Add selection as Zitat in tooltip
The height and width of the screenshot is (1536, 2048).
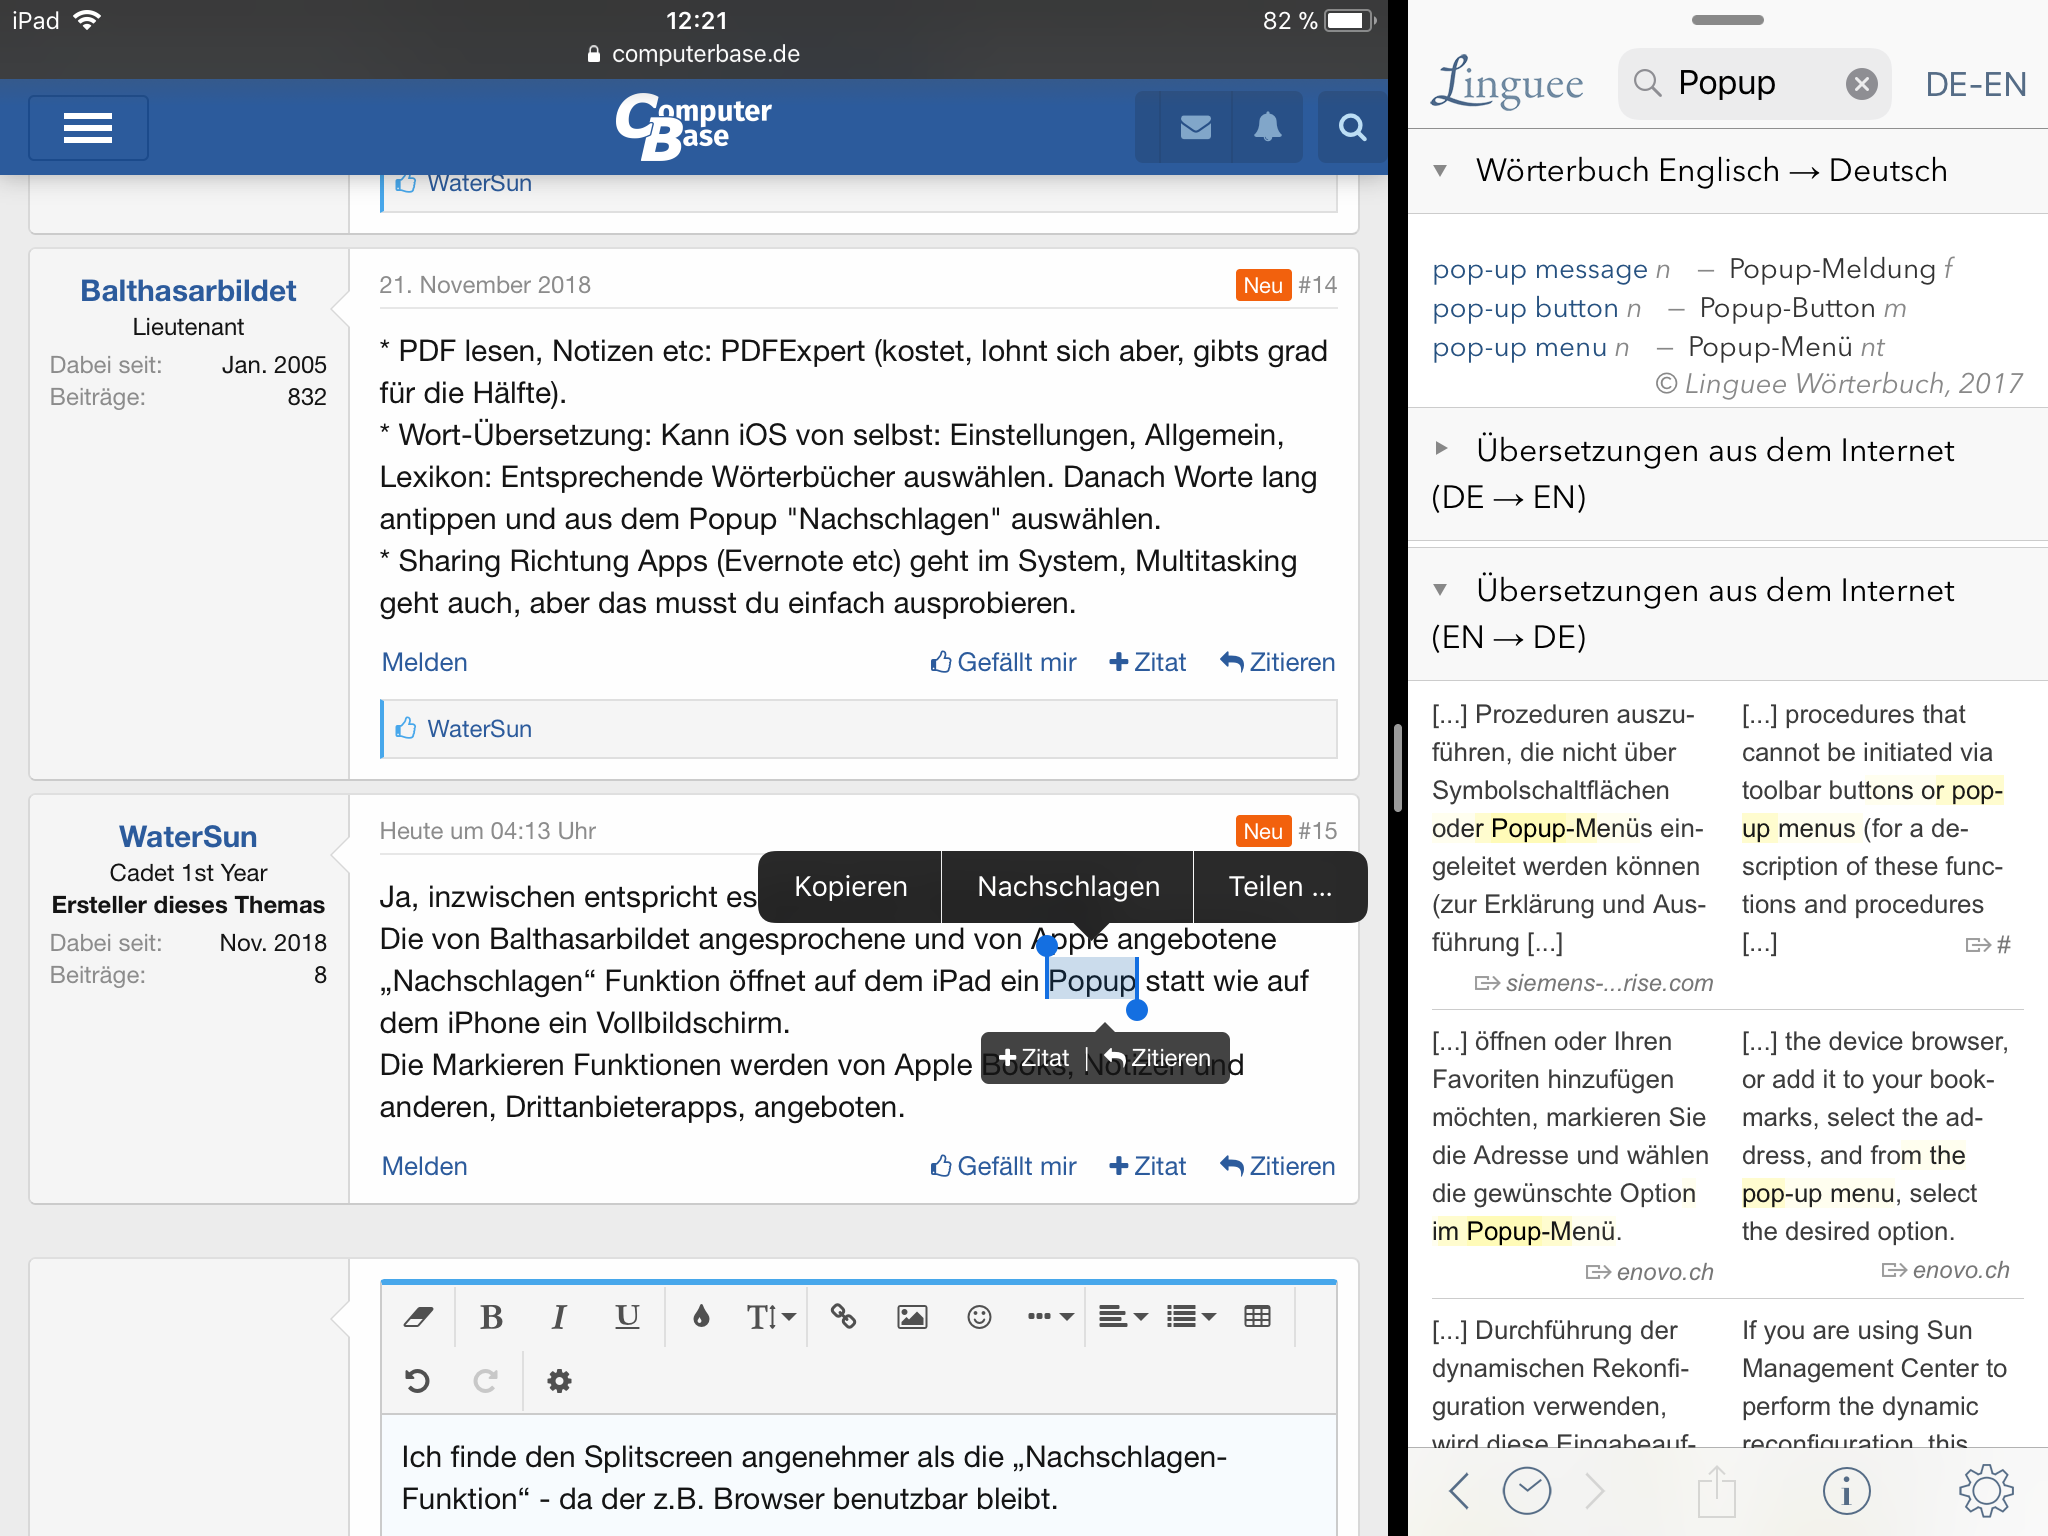[1034, 1058]
